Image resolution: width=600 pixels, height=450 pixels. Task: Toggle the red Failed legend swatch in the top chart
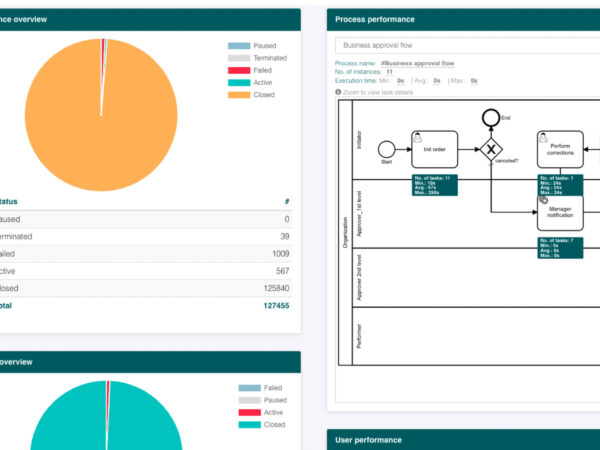point(239,70)
